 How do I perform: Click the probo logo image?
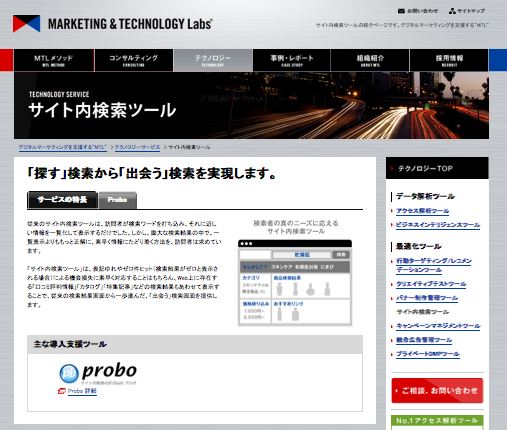pos(98,373)
